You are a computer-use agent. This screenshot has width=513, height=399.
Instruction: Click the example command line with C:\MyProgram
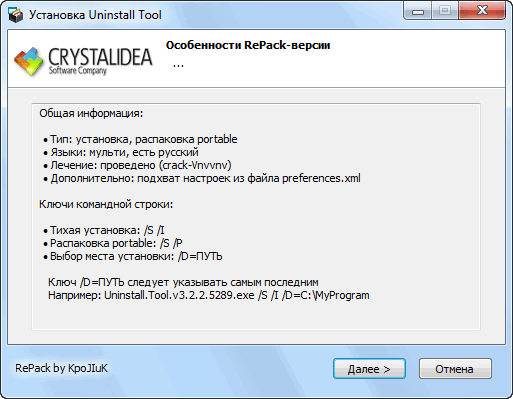coord(209,295)
